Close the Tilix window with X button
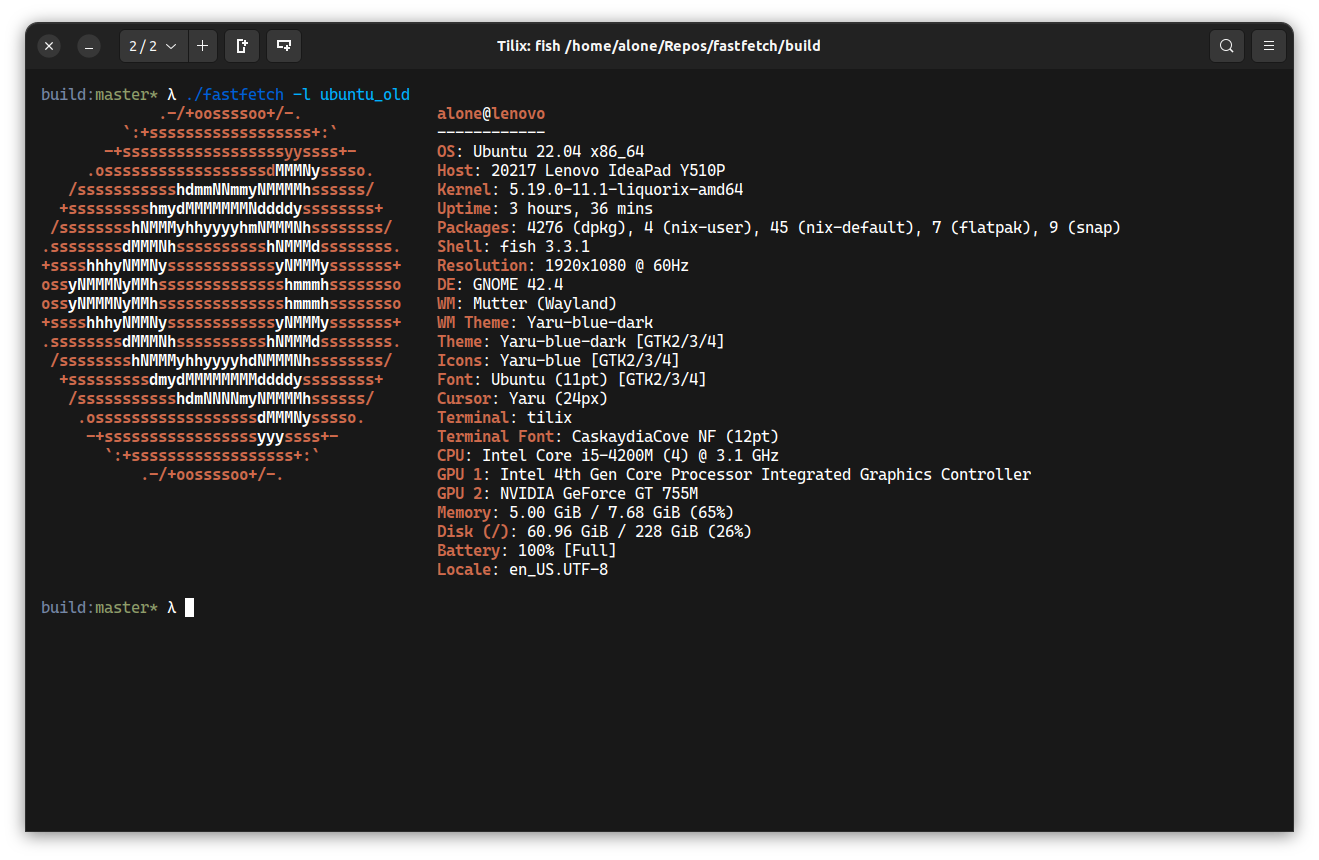Viewport: 1319px width, 860px height. coord(50,46)
